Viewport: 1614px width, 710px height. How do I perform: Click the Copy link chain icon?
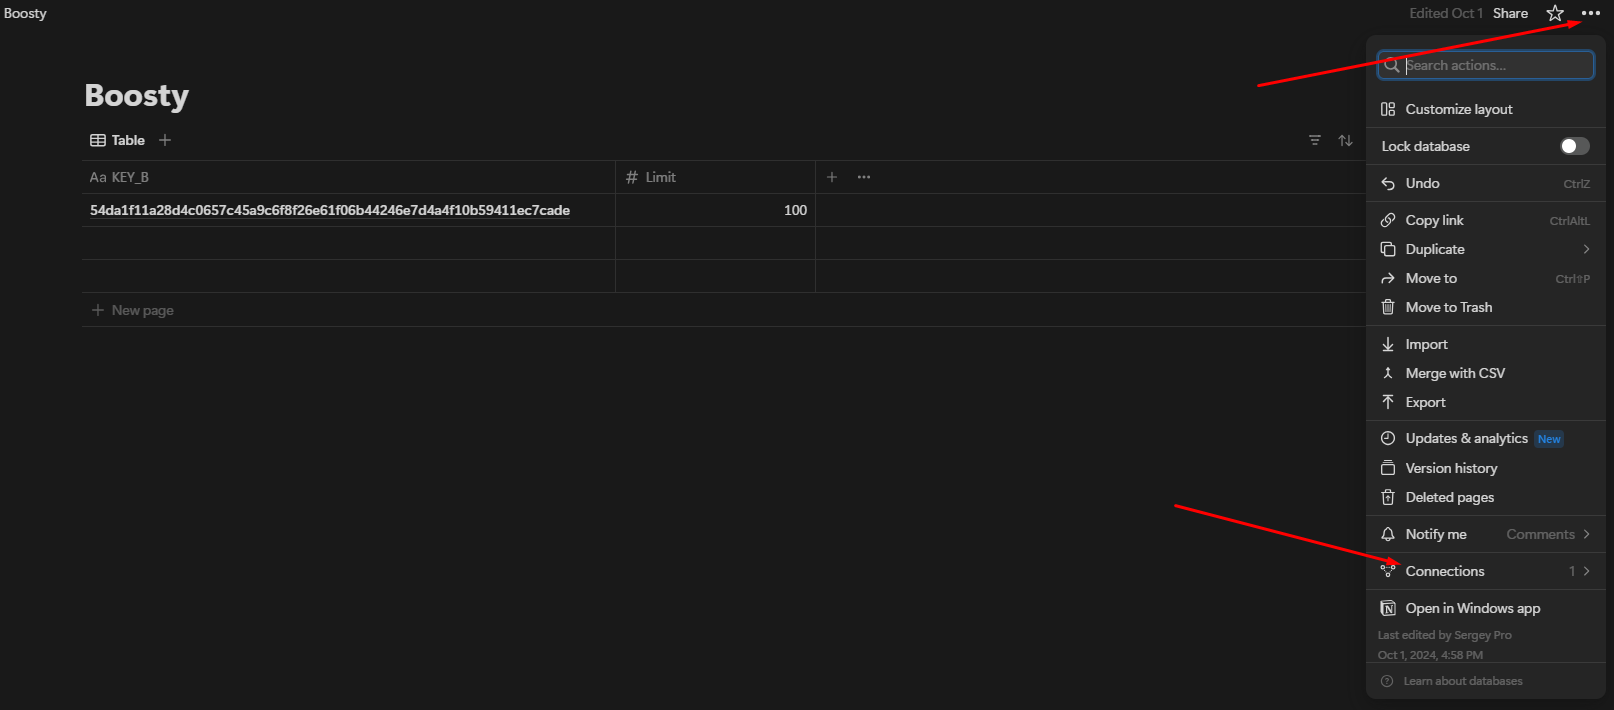point(1388,220)
